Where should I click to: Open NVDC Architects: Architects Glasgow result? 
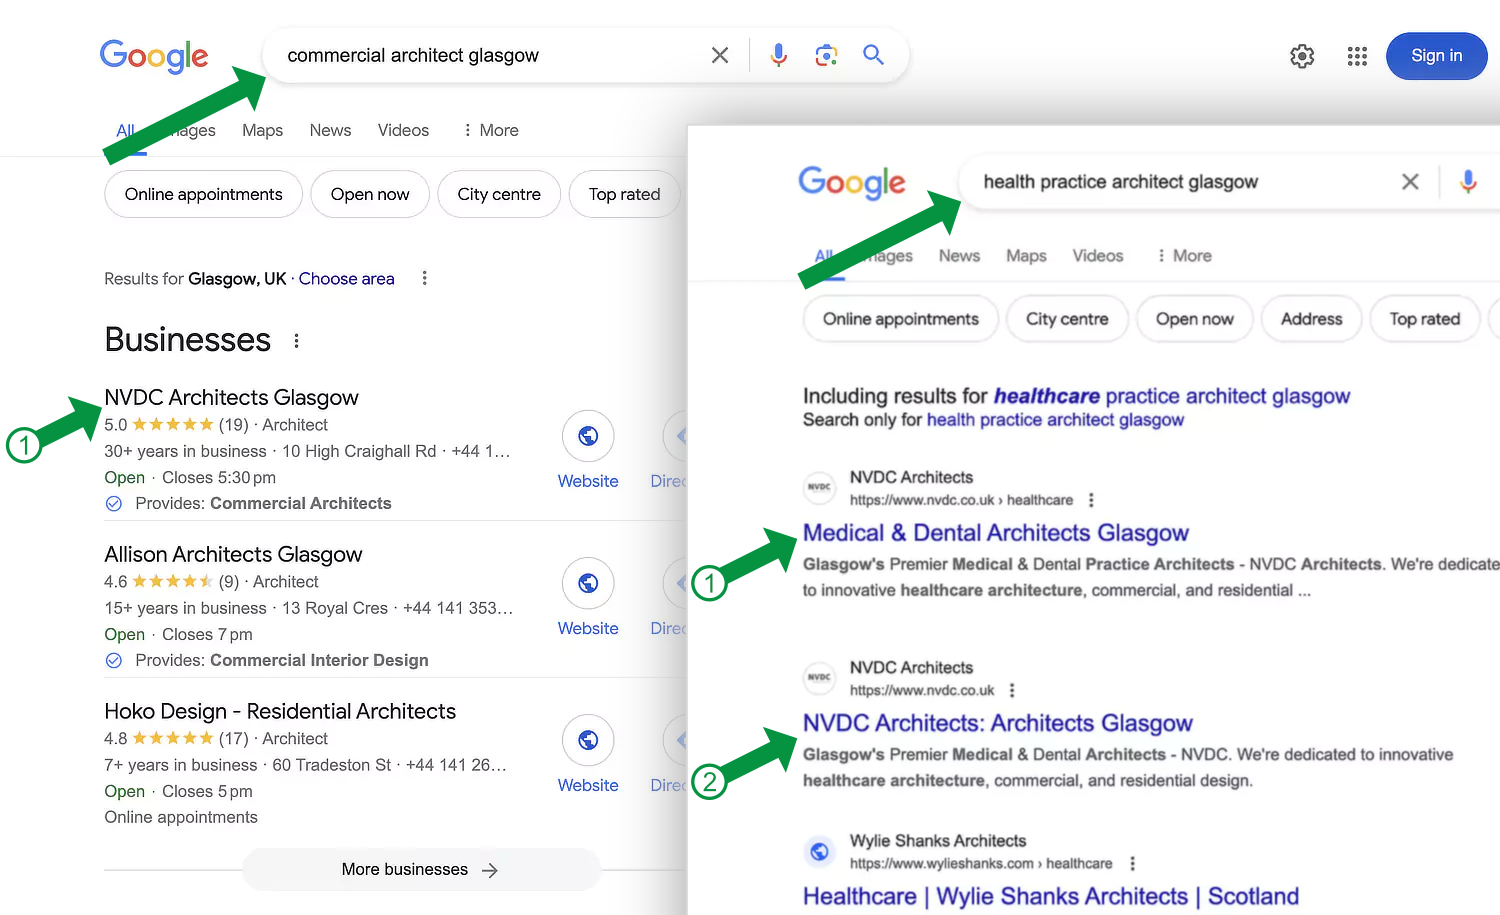[x=998, y=723]
